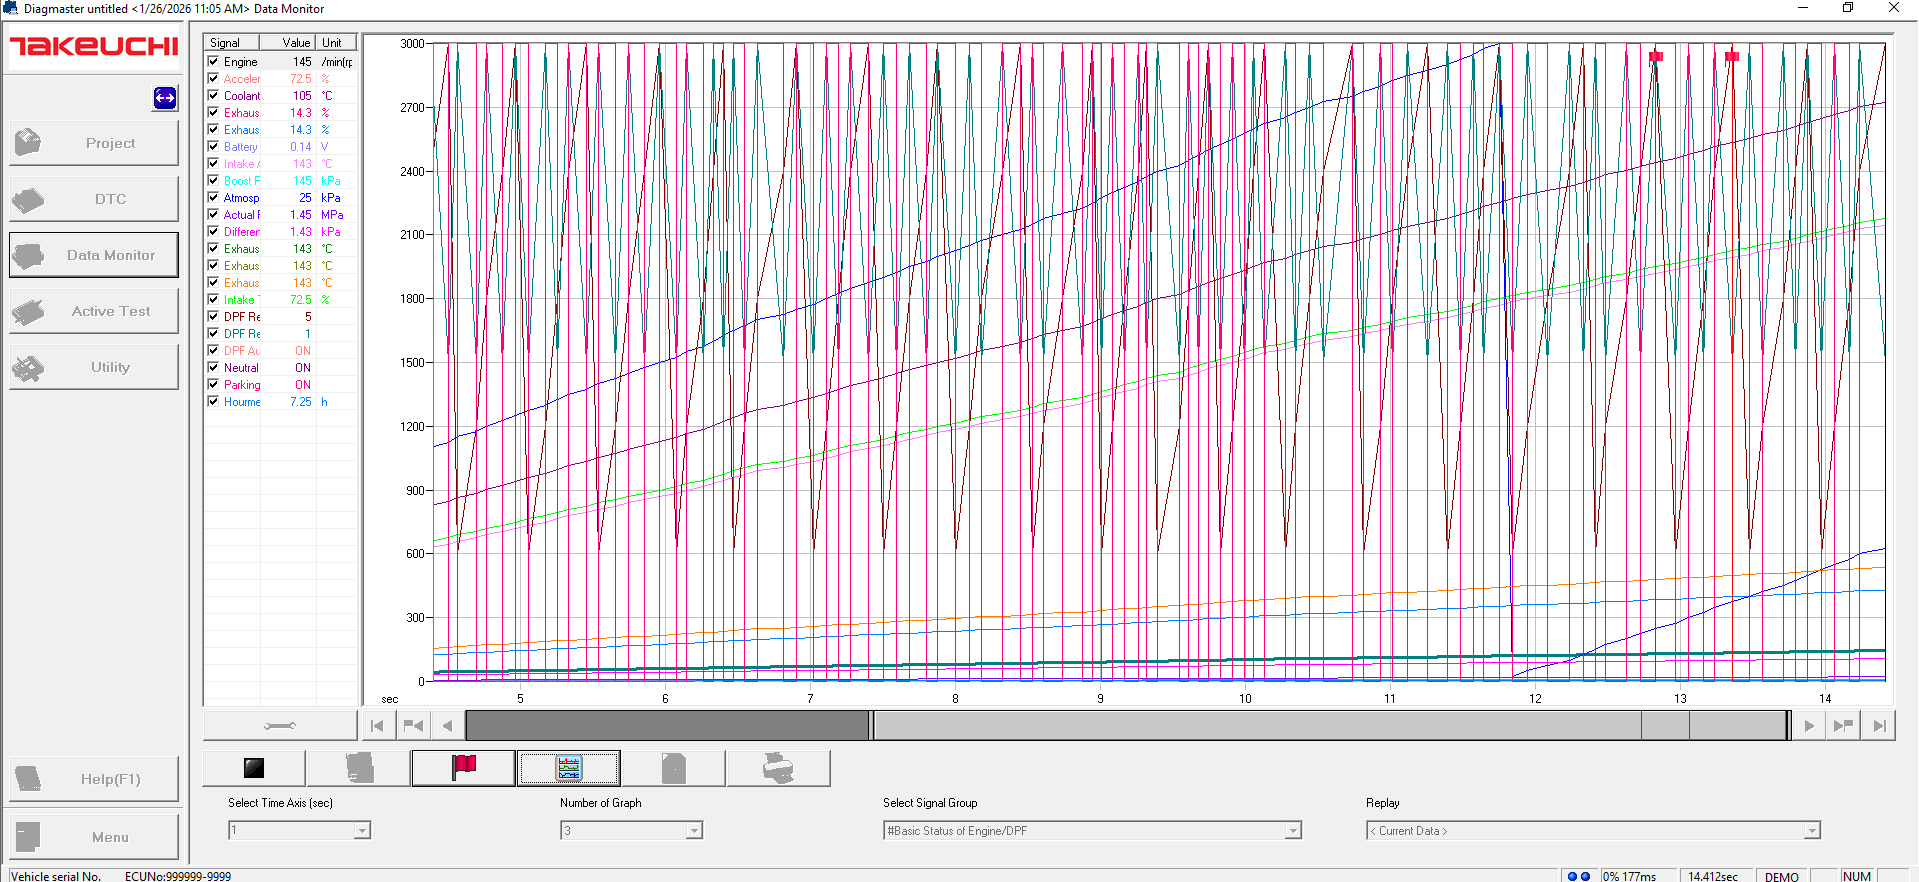
Task: Disable the Hourmeter signal checkbox
Action: [213, 401]
